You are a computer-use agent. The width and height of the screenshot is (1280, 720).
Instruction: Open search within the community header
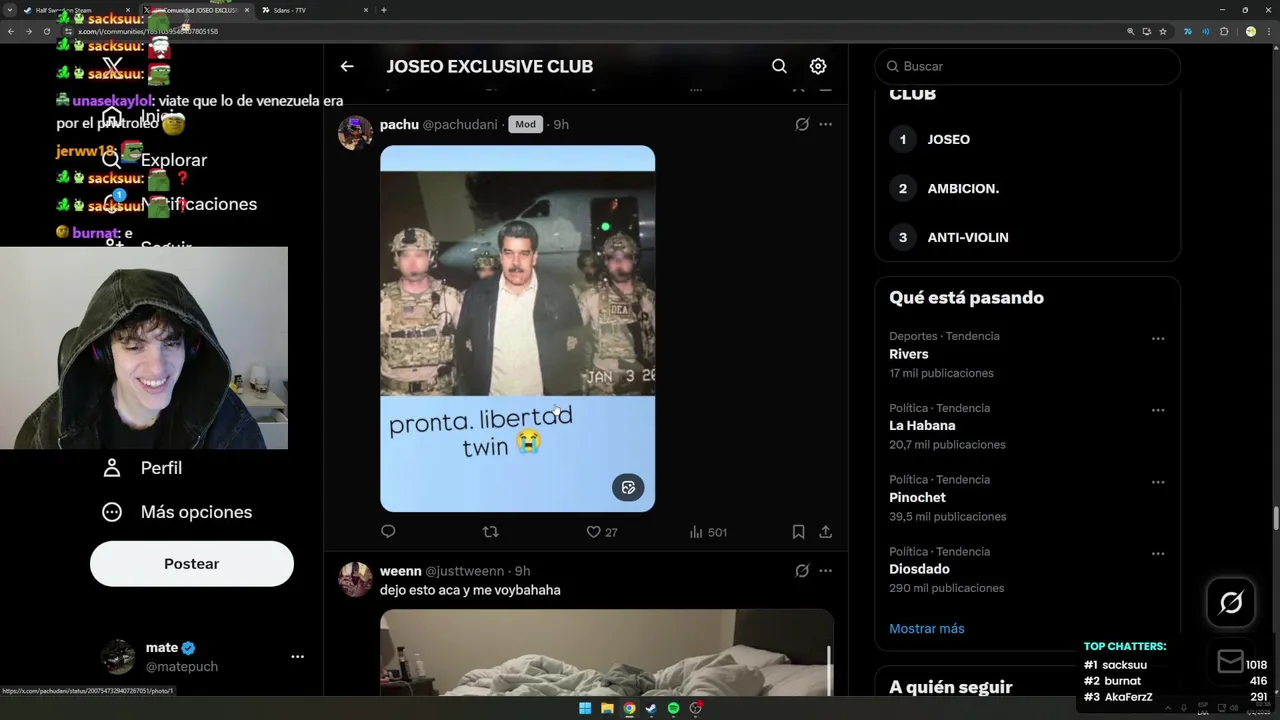[779, 66]
